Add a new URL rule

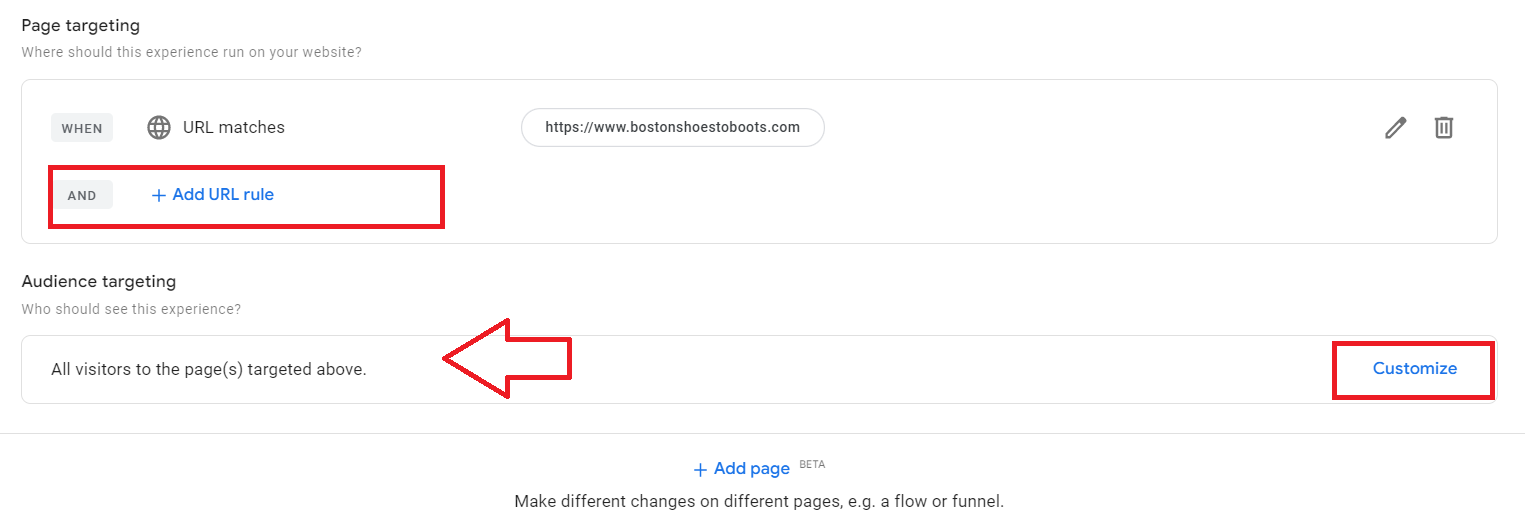pyautogui.click(x=212, y=195)
